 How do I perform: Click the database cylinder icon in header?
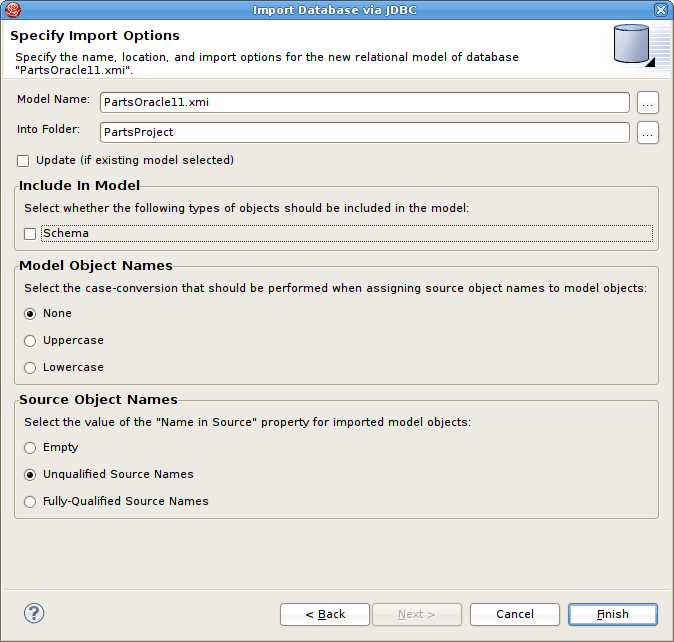point(633,46)
